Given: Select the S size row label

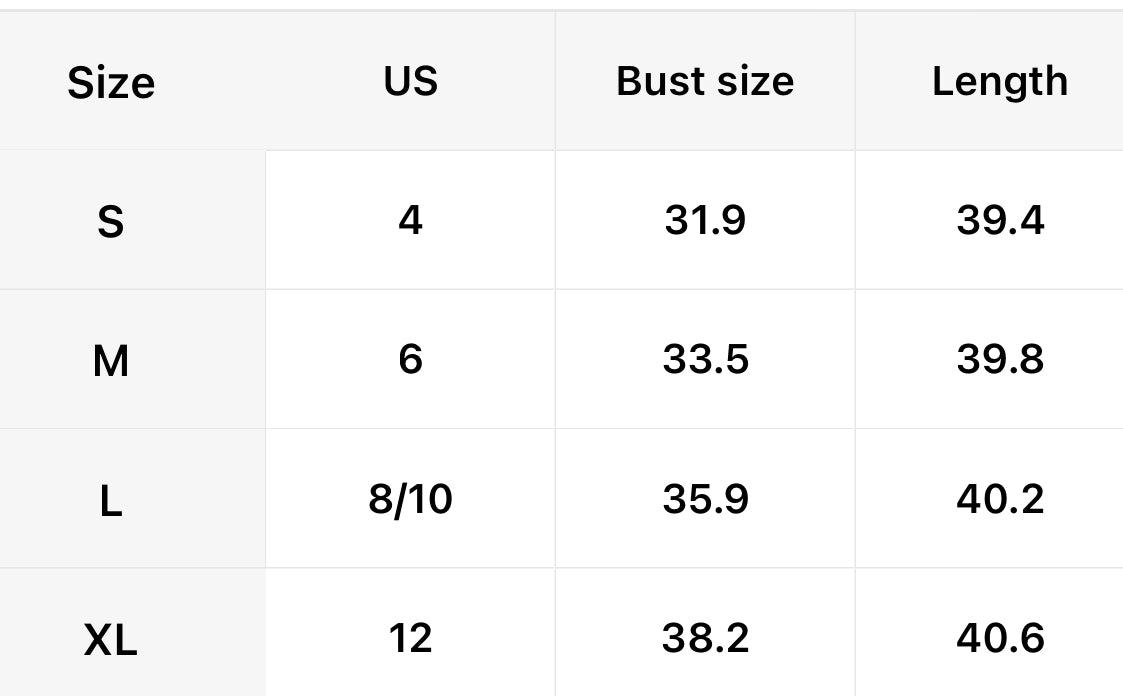Looking at the screenshot, I should [111, 221].
